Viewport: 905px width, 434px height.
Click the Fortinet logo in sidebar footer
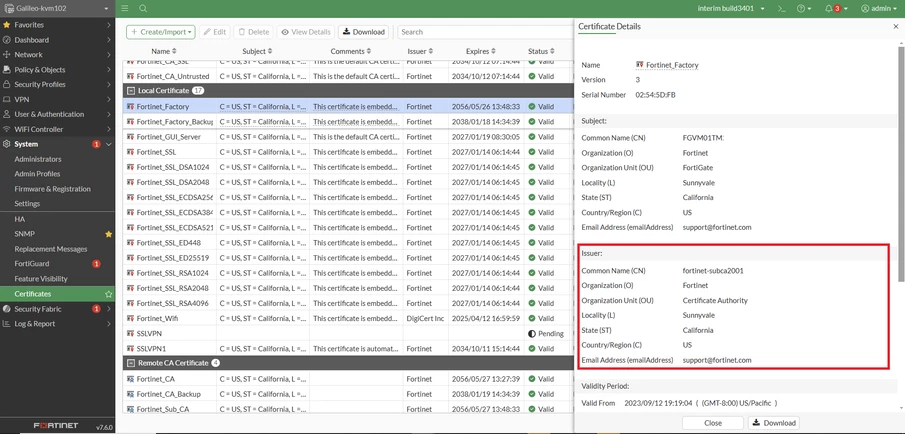pyautogui.click(x=57, y=426)
